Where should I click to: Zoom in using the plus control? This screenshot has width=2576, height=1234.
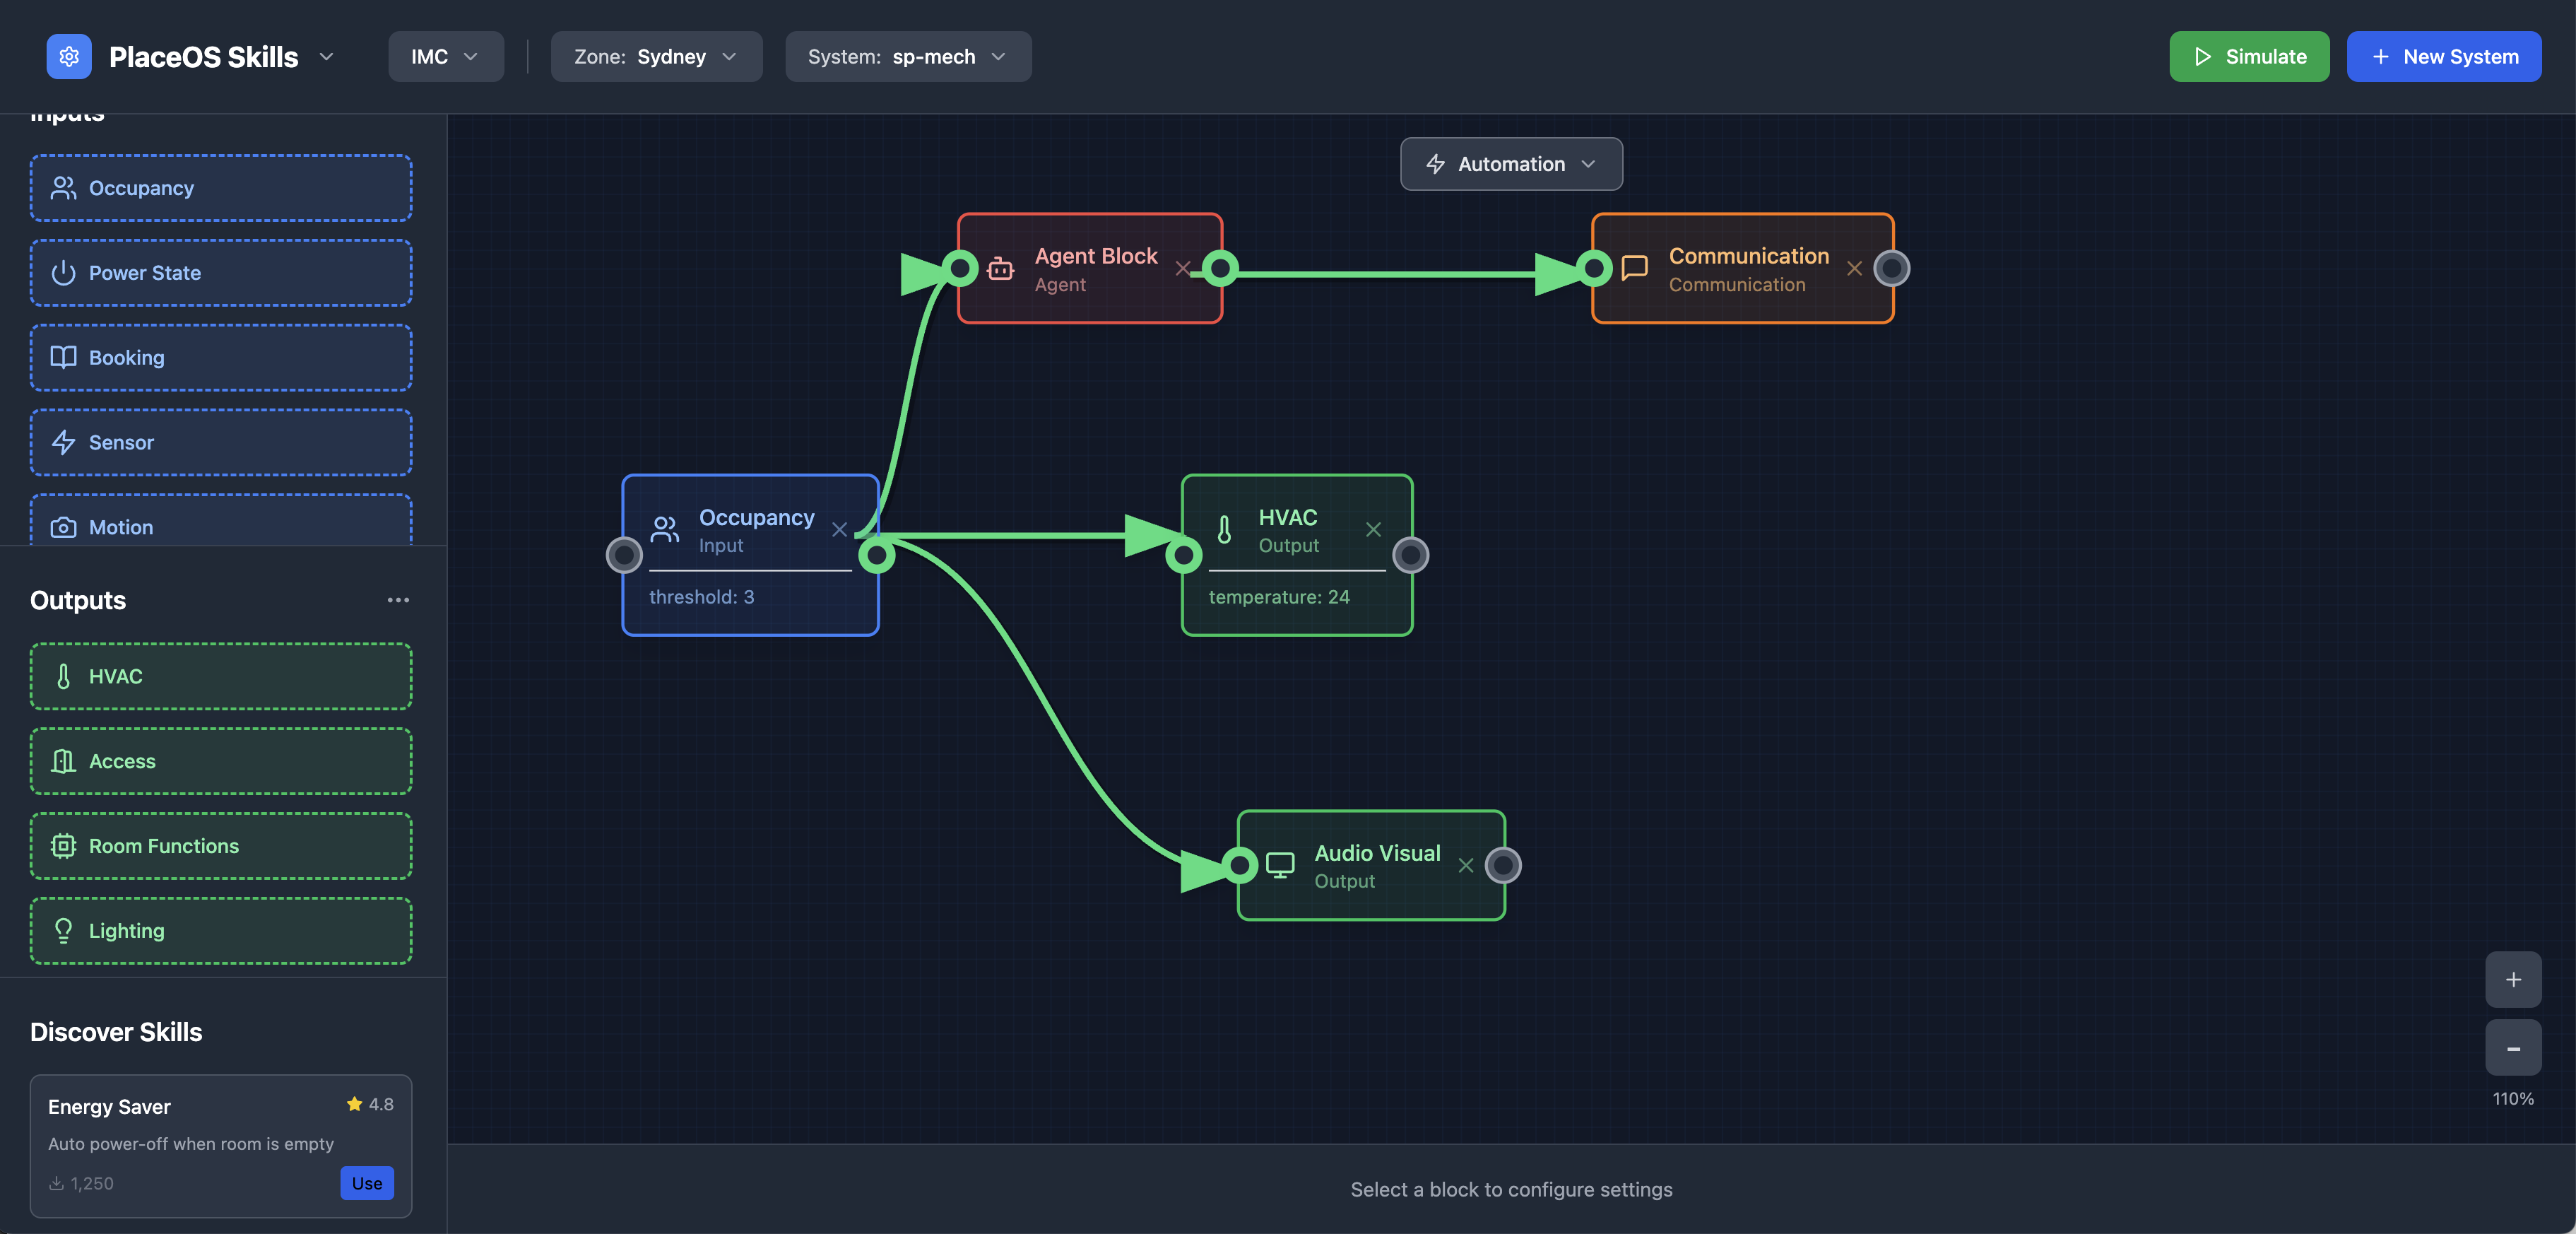(x=2512, y=979)
